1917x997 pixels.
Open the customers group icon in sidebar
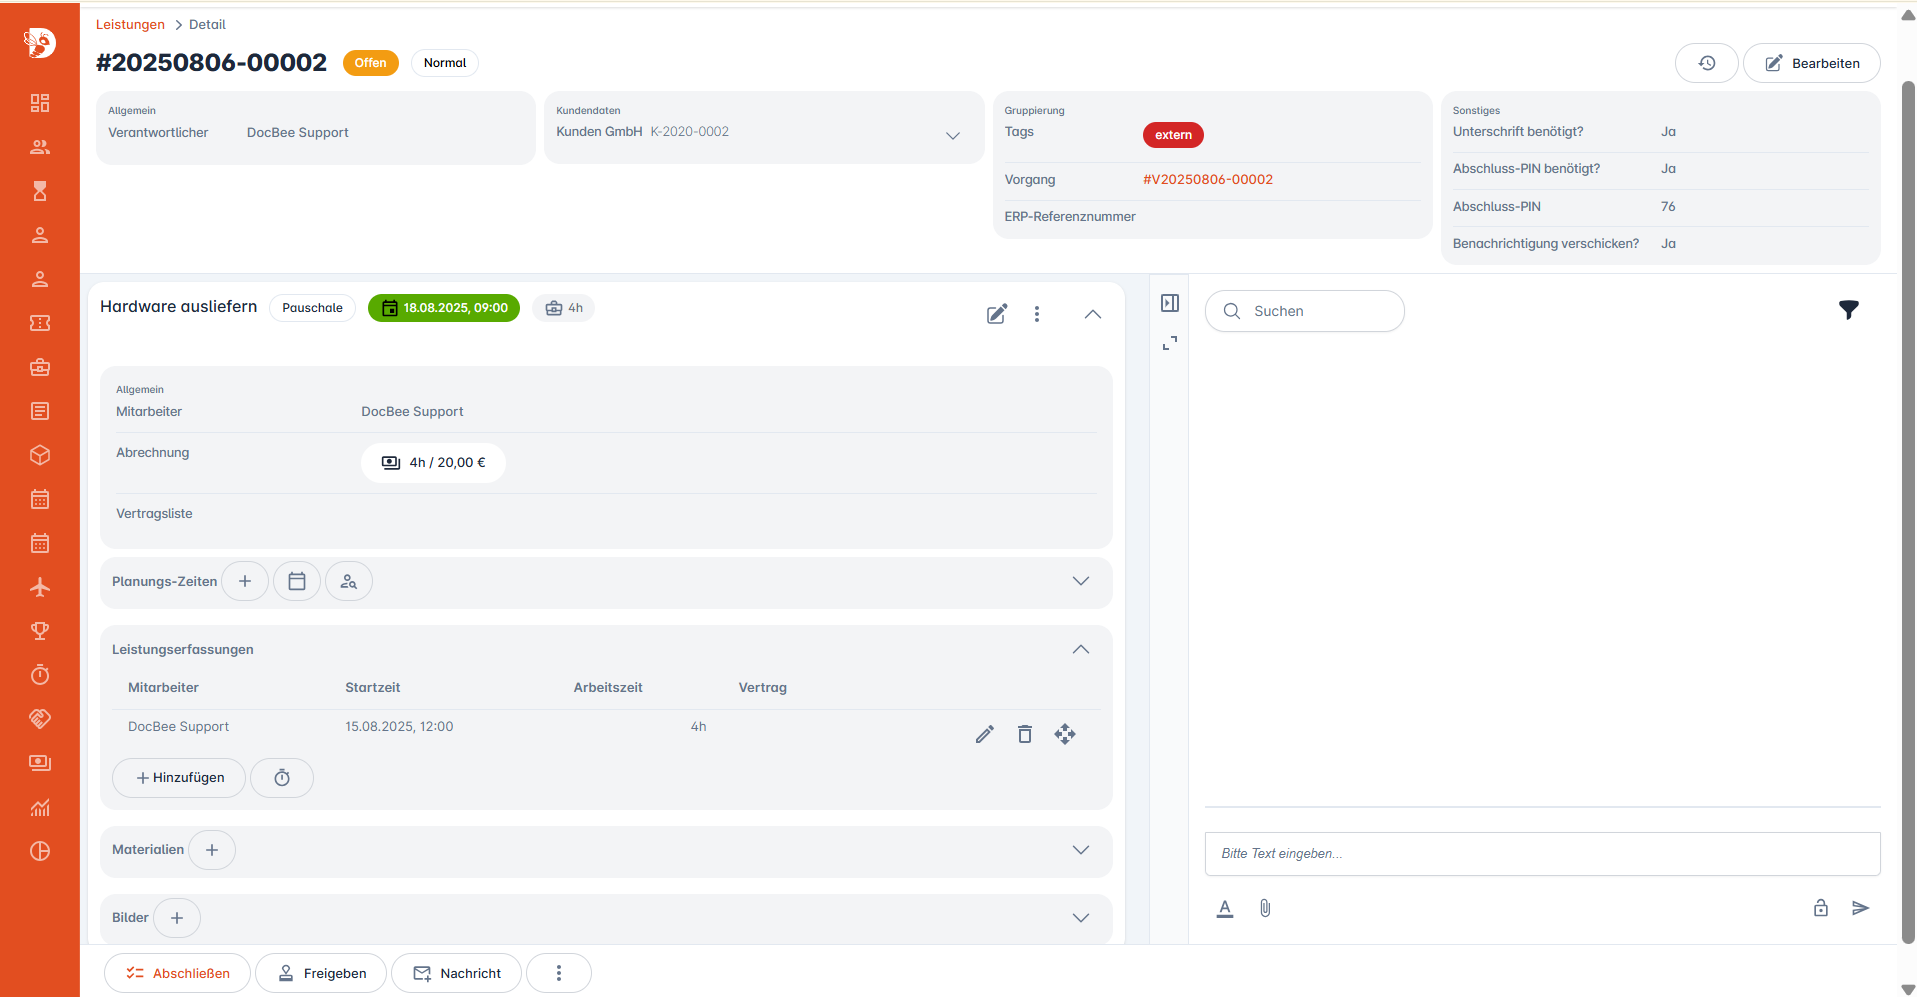coord(40,147)
